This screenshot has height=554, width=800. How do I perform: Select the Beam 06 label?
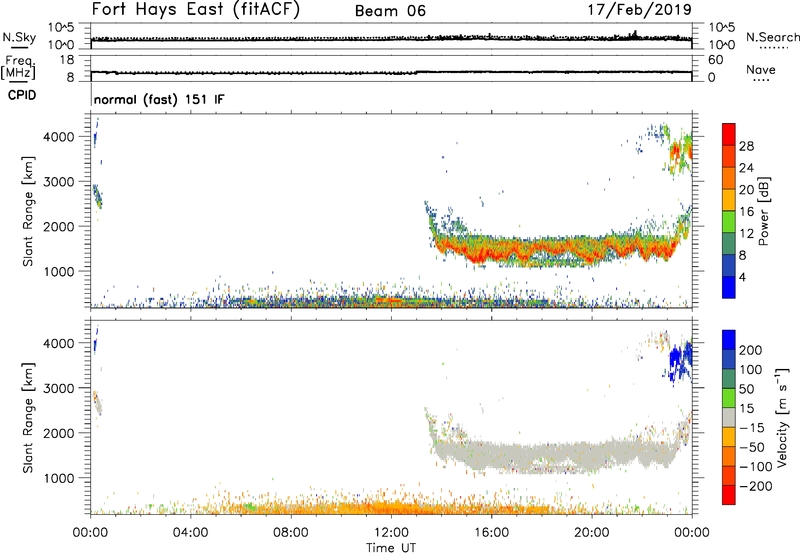point(390,11)
